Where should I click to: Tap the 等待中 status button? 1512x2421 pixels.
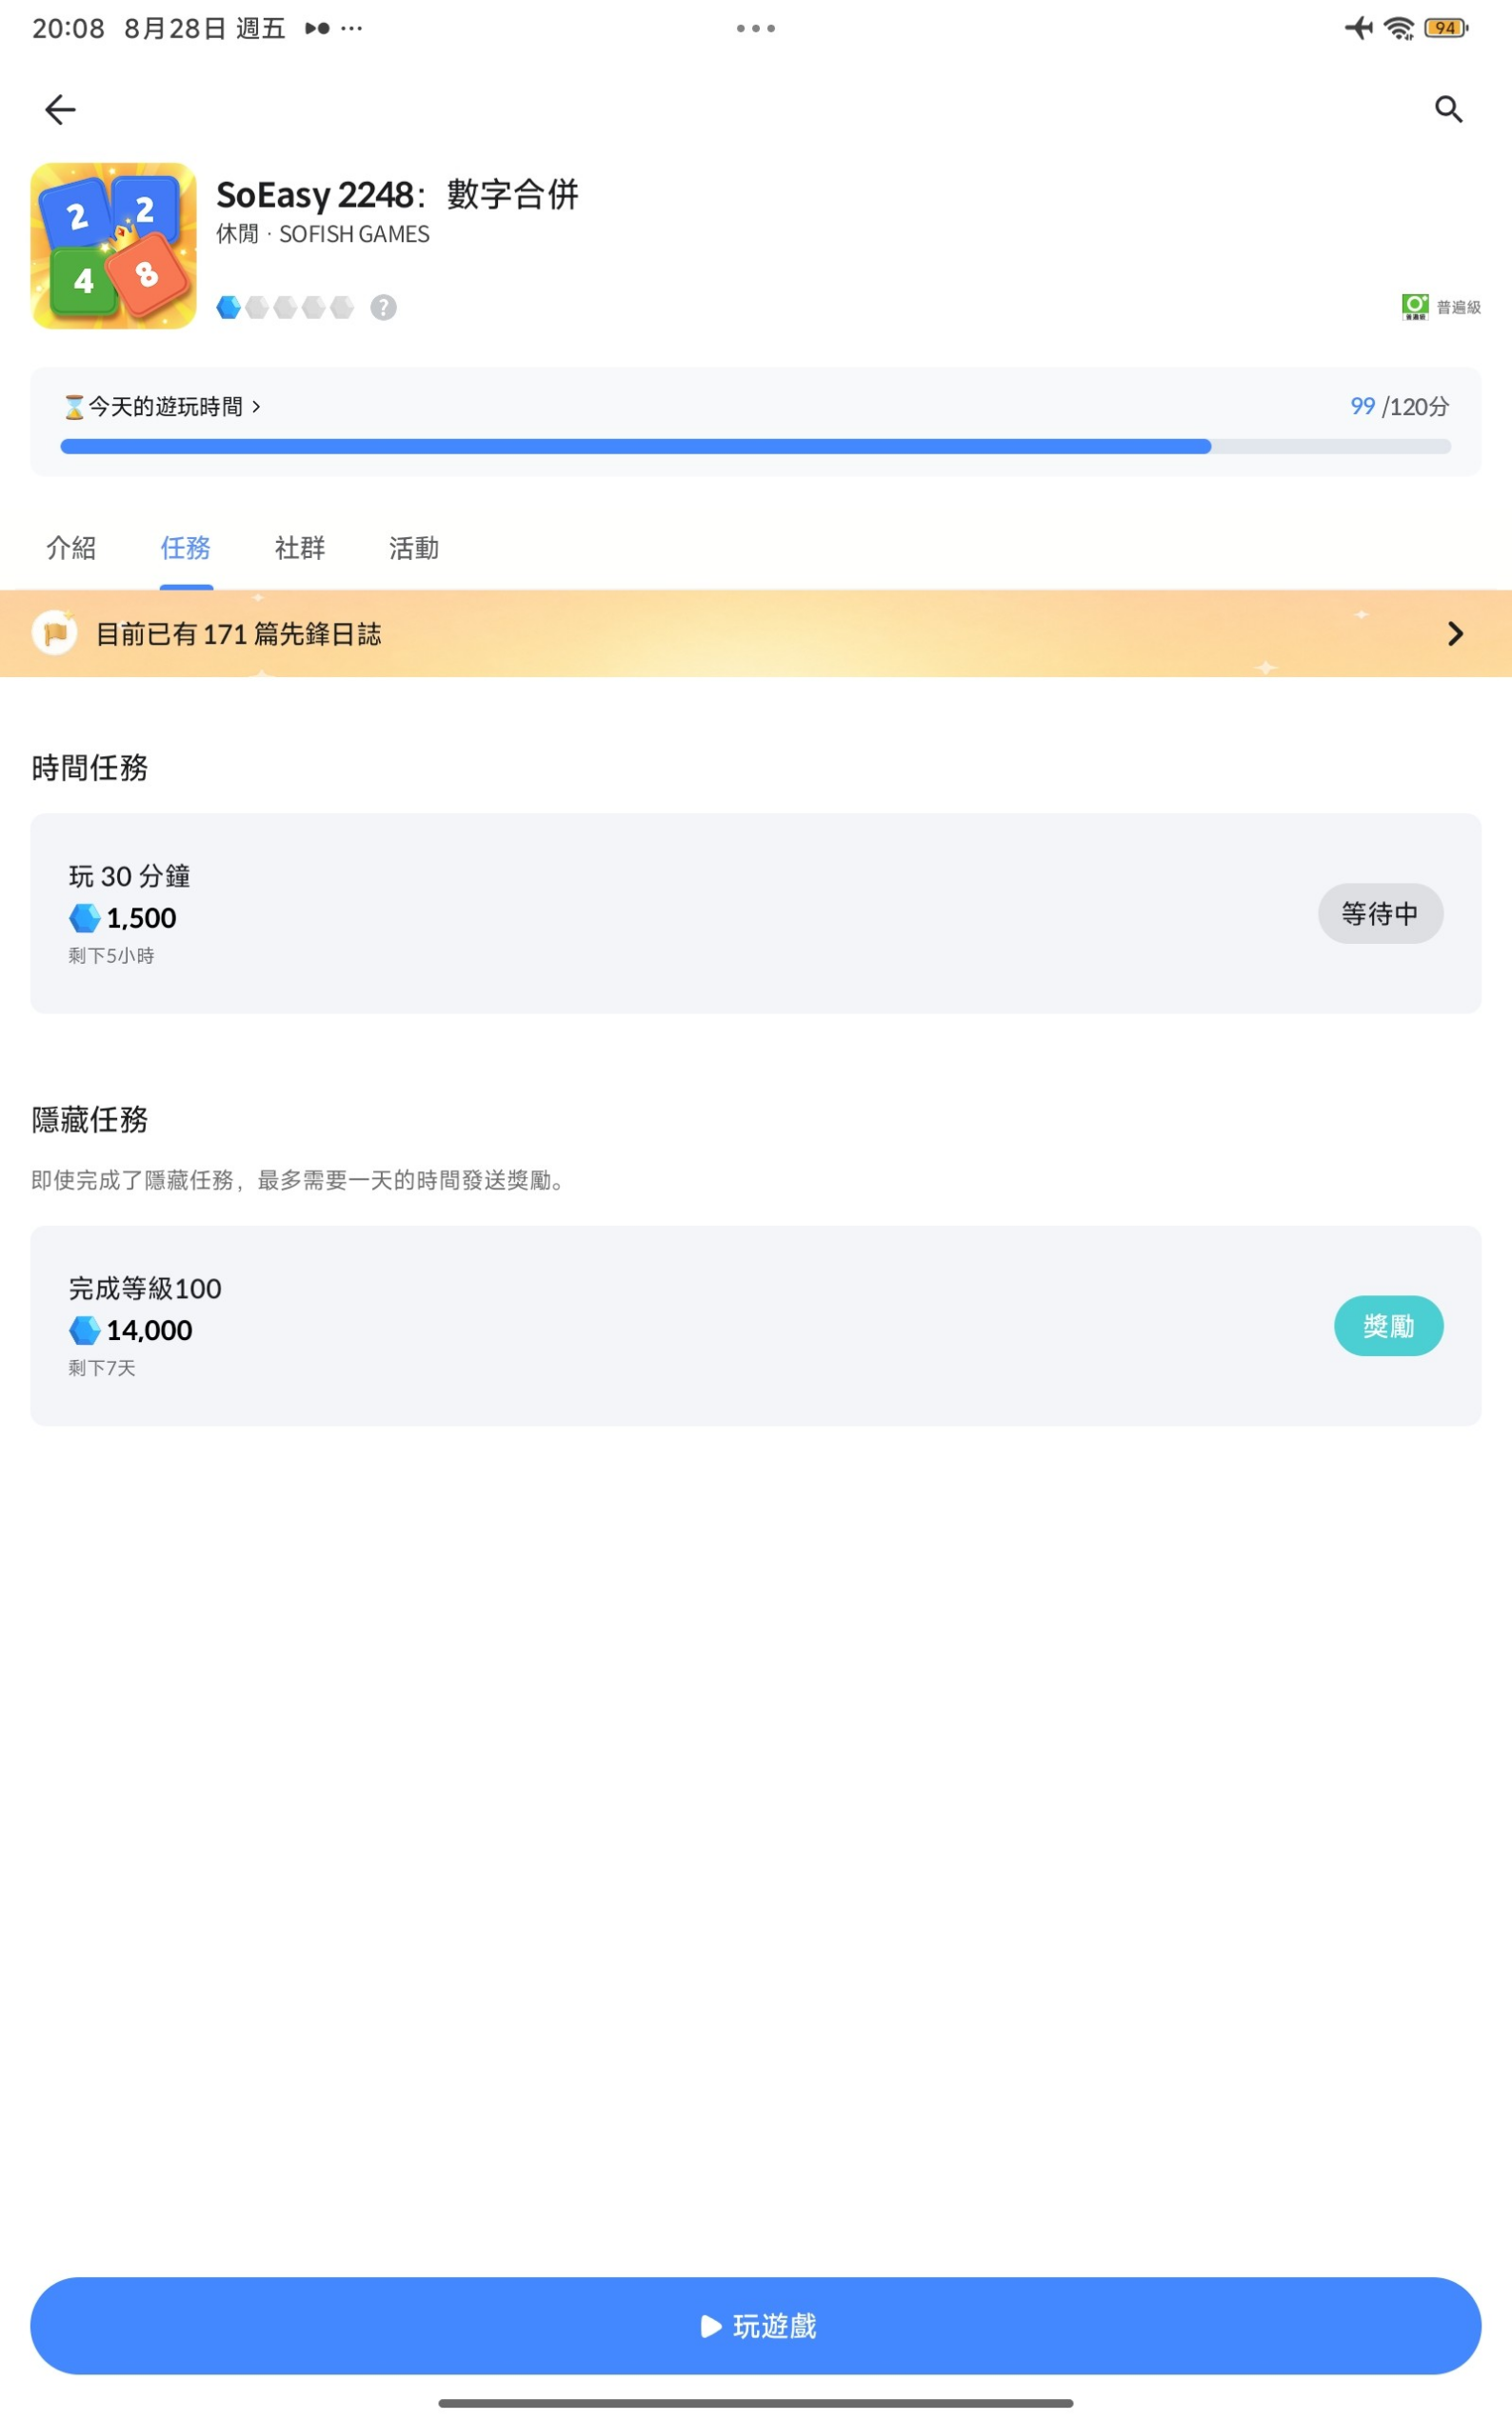click(x=1380, y=913)
